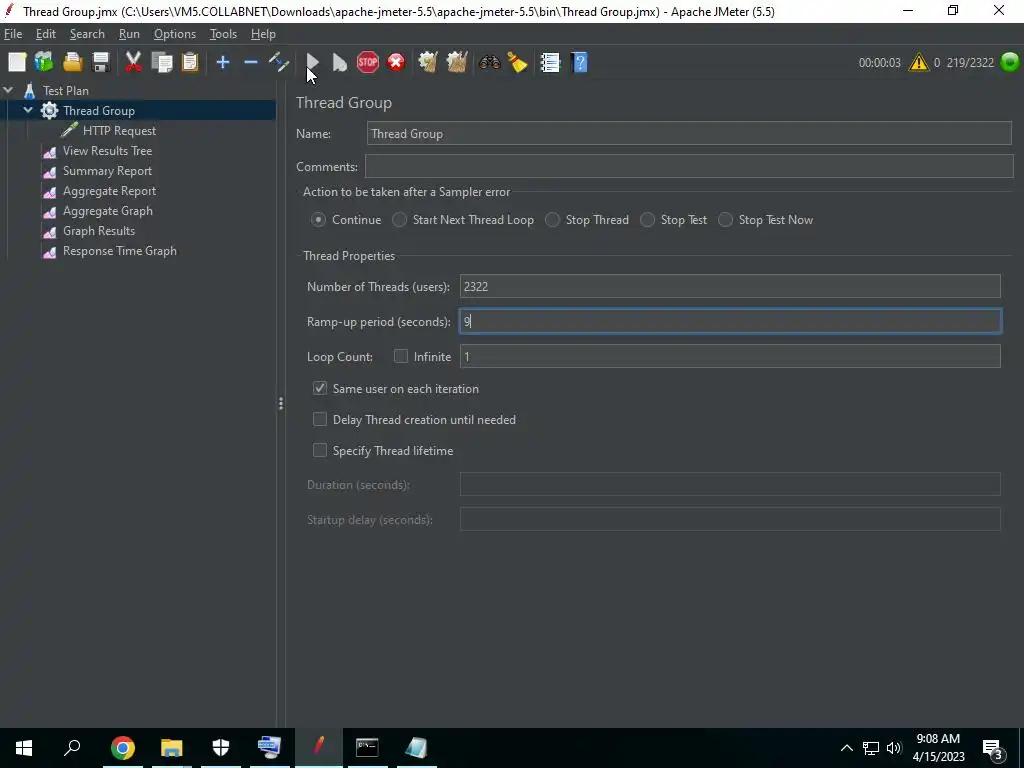Select the Stop Test Now radio button

(x=726, y=220)
